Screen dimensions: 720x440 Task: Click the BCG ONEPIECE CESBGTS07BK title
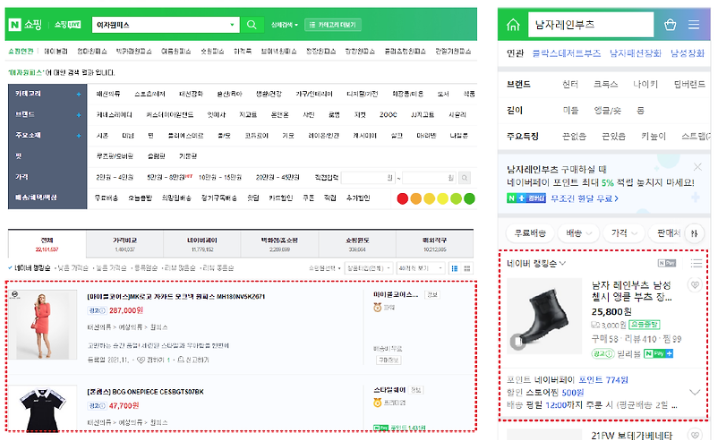[145, 392]
